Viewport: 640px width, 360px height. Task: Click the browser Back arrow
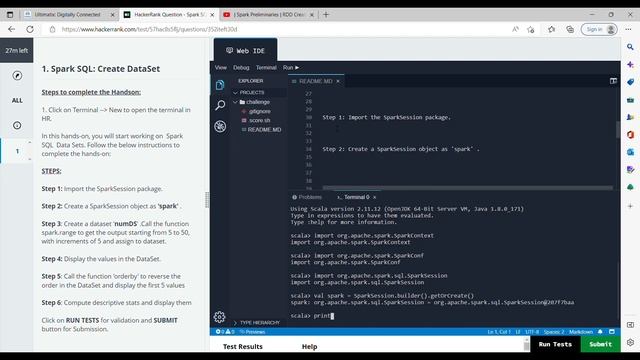click(11, 29)
